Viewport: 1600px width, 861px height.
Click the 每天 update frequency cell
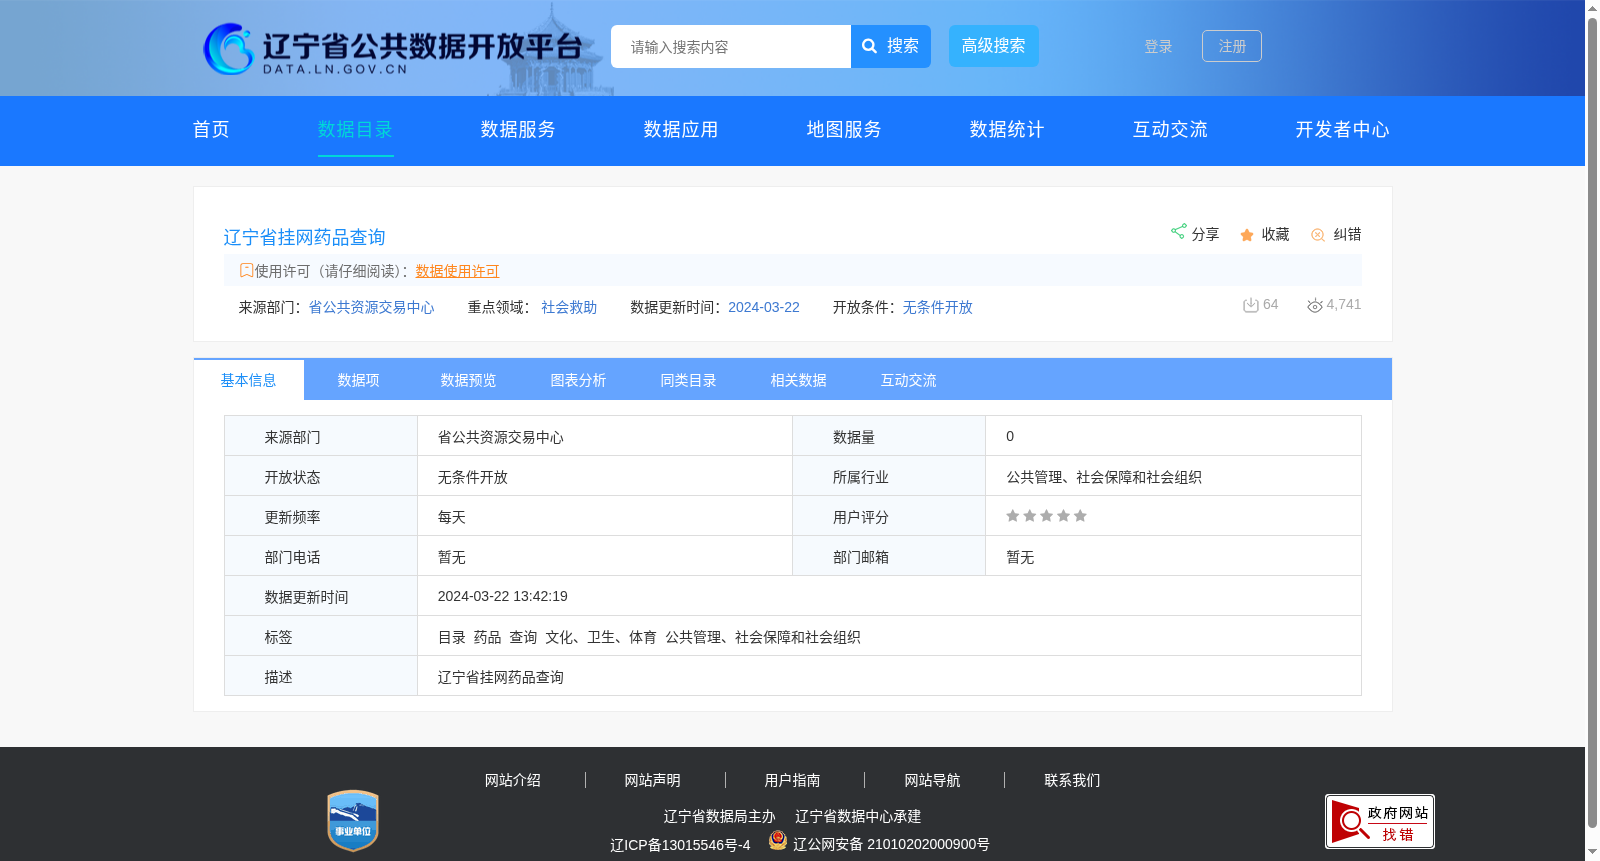tap(605, 517)
